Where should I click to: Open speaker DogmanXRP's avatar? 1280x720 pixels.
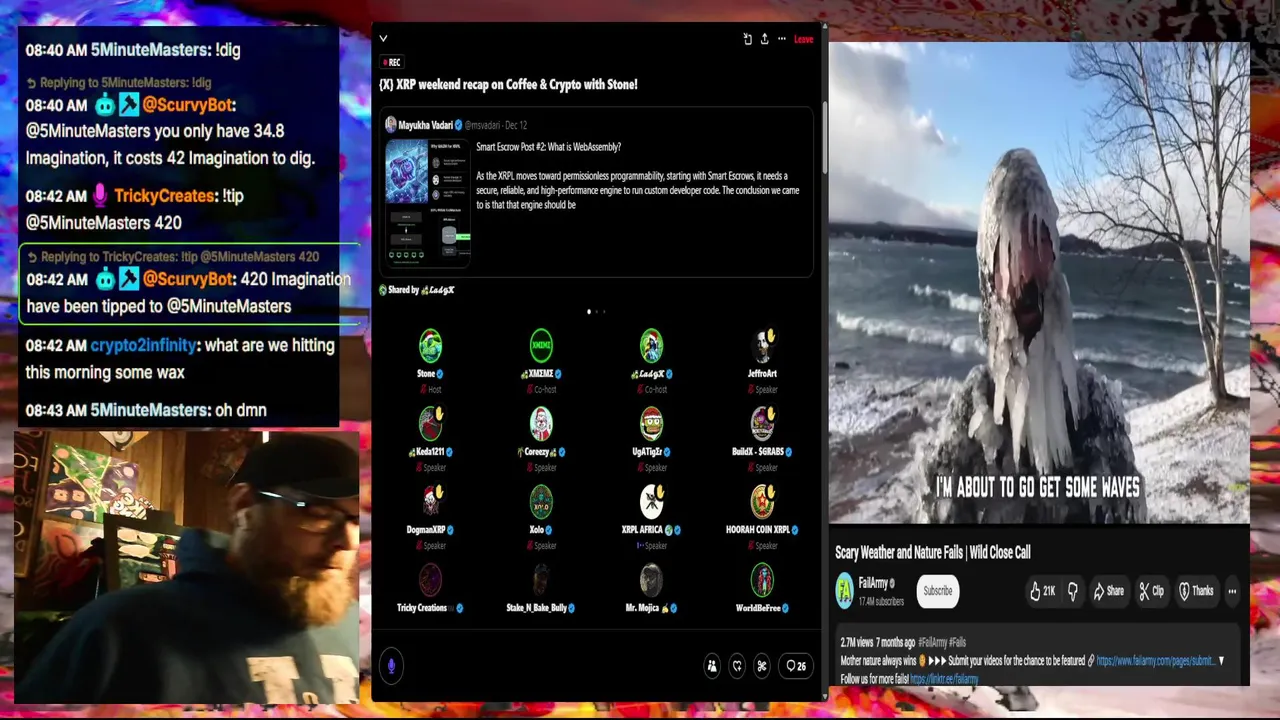[x=430, y=502]
